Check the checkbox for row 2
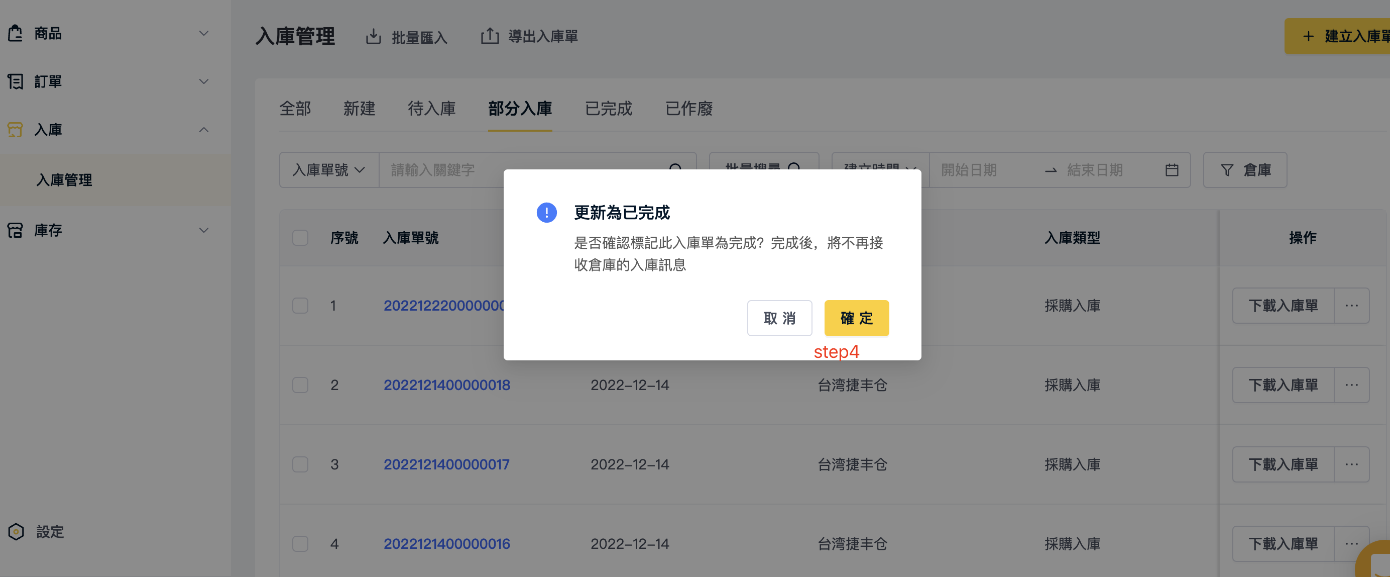Viewport: 1390px width, 578px height. (x=300, y=385)
